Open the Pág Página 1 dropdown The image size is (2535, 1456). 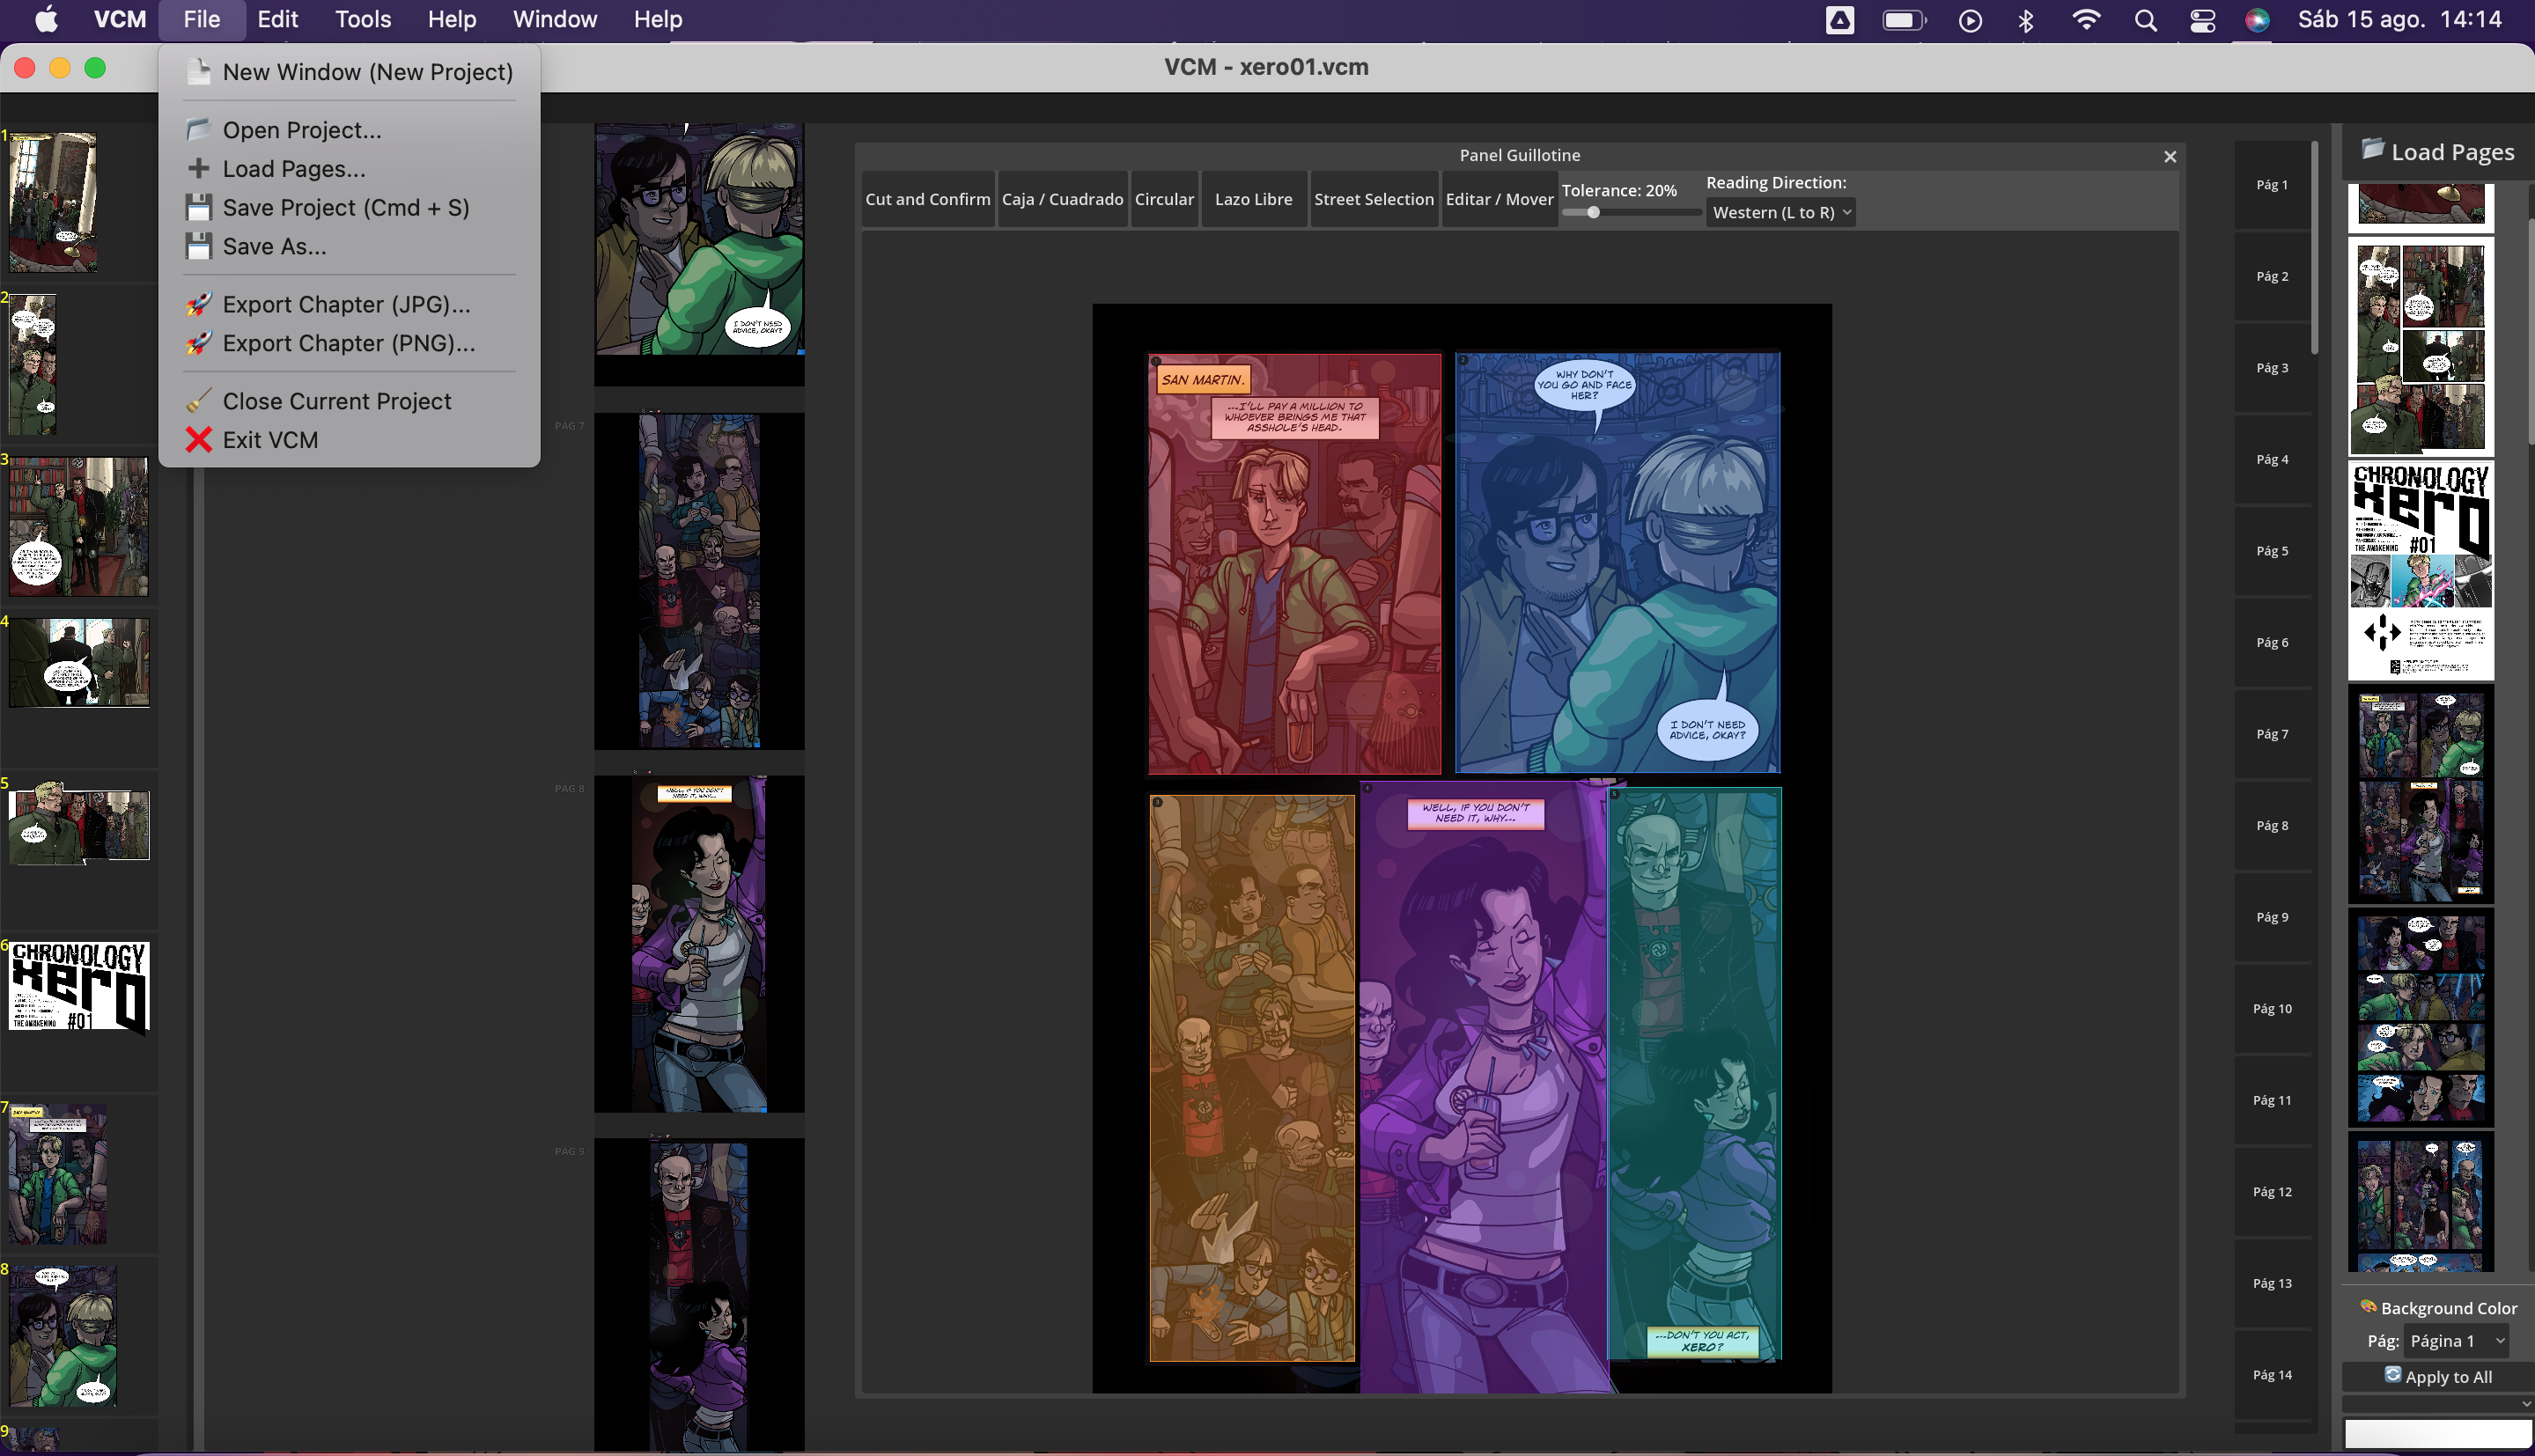2457,1341
